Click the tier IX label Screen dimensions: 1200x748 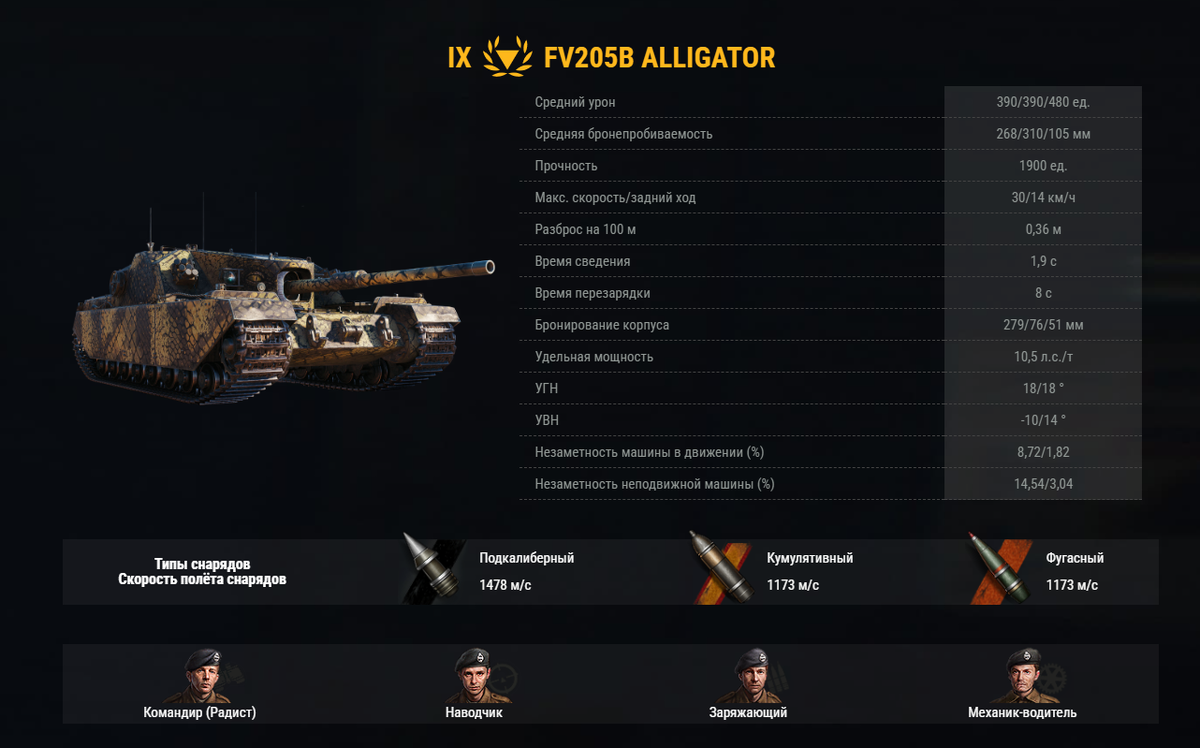(459, 57)
